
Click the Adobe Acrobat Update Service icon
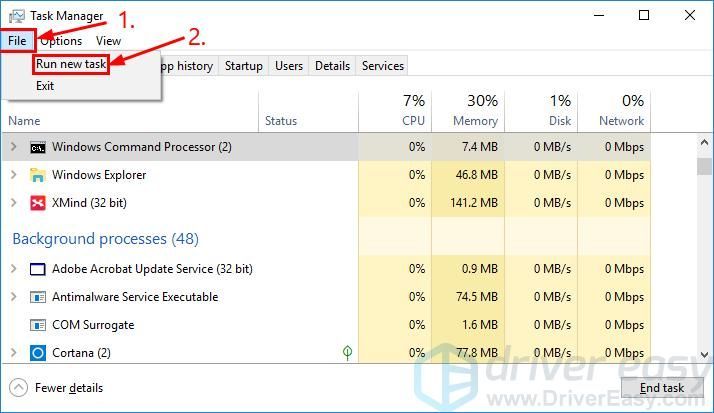pyautogui.click(x=38, y=270)
